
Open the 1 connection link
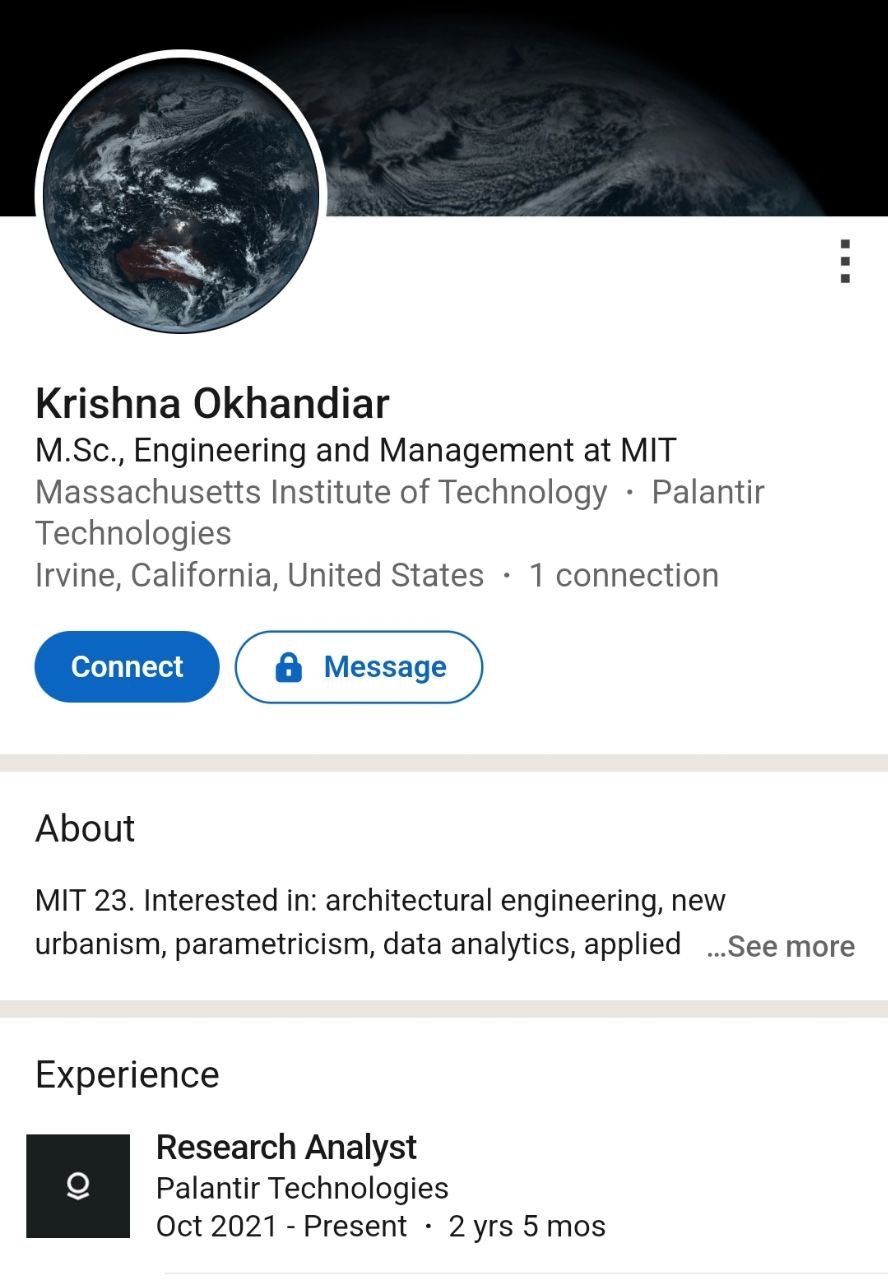pos(623,575)
